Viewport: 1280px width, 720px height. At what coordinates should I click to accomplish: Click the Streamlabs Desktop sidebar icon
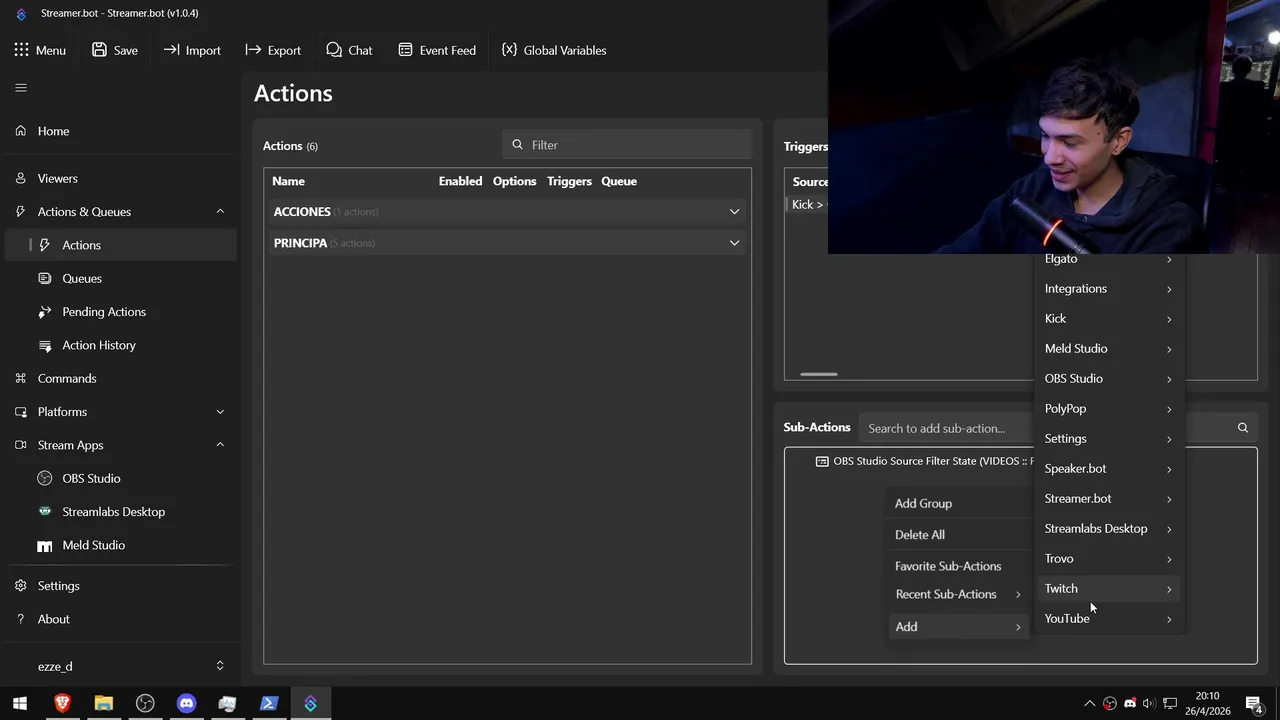pyautogui.click(x=44, y=511)
